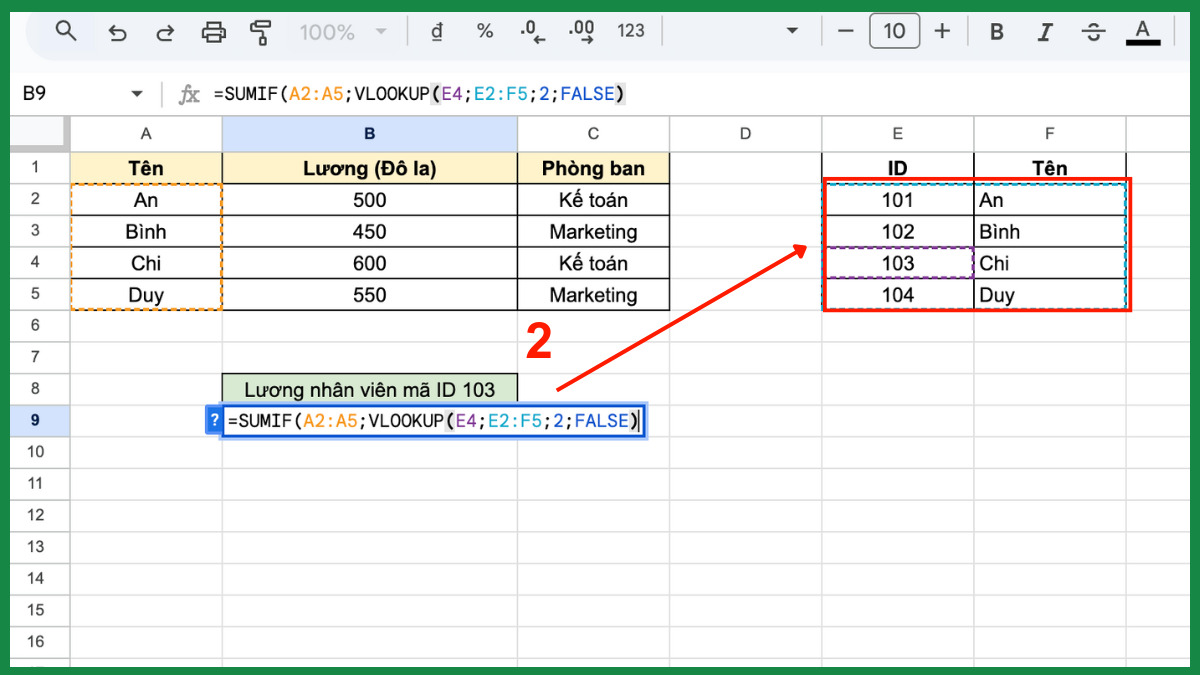Viewport: 1200px width, 675px height.
Task: Click the plus button to increase font size
Action: click(942, 31)
